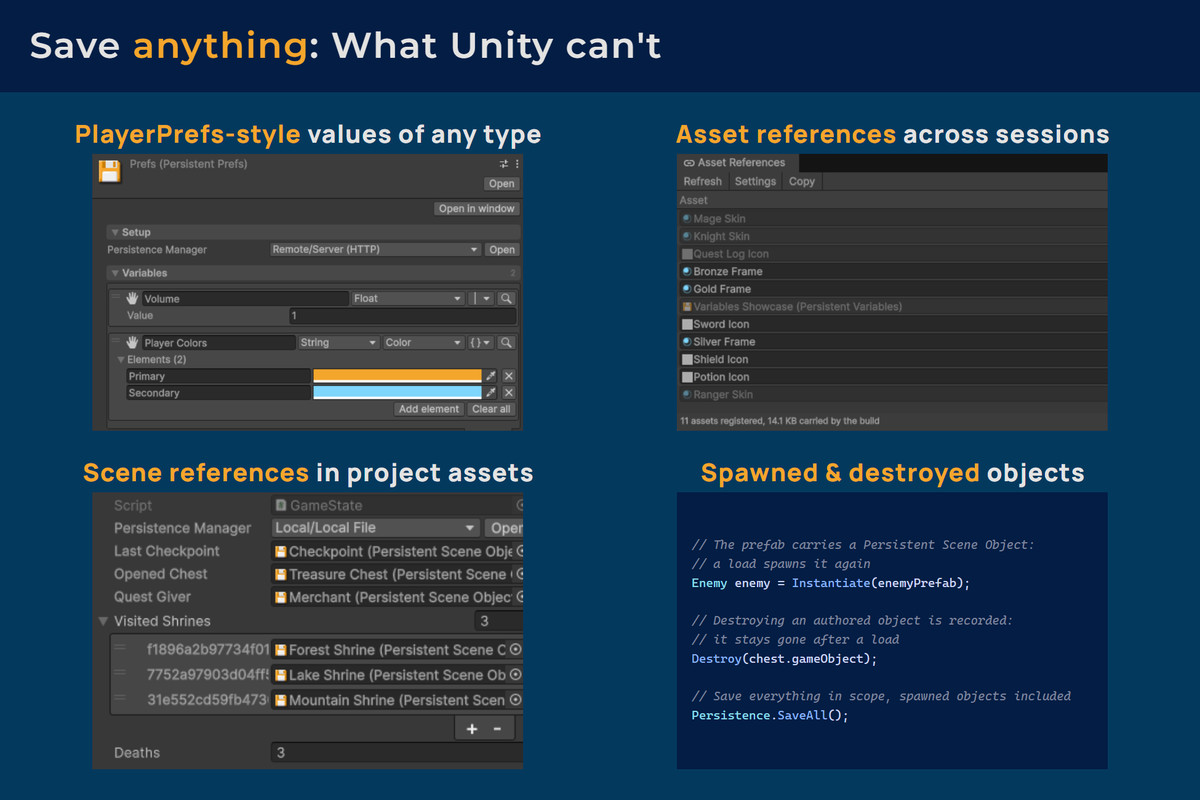
Task: Click the Clear all button
Action: click(491, 409)
